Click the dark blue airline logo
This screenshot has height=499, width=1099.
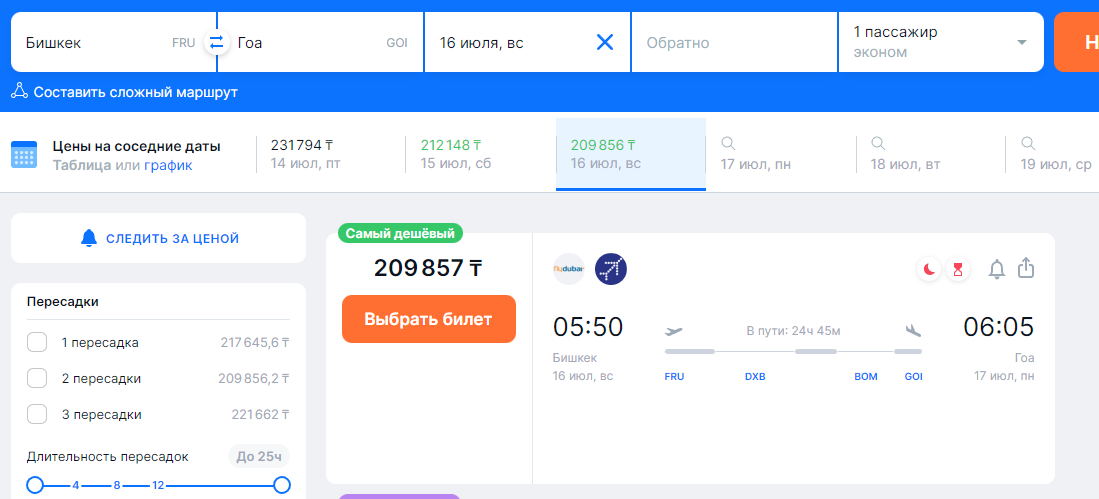610,269
